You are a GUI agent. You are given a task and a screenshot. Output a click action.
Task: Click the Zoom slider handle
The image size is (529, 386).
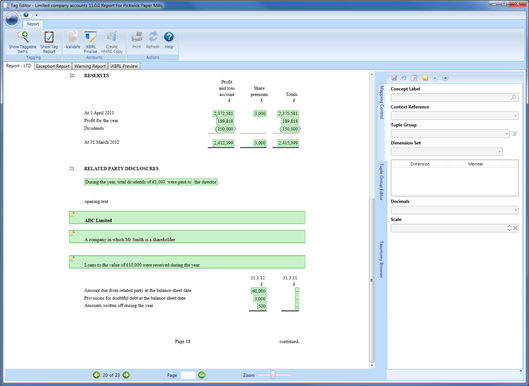coord(273,375)
